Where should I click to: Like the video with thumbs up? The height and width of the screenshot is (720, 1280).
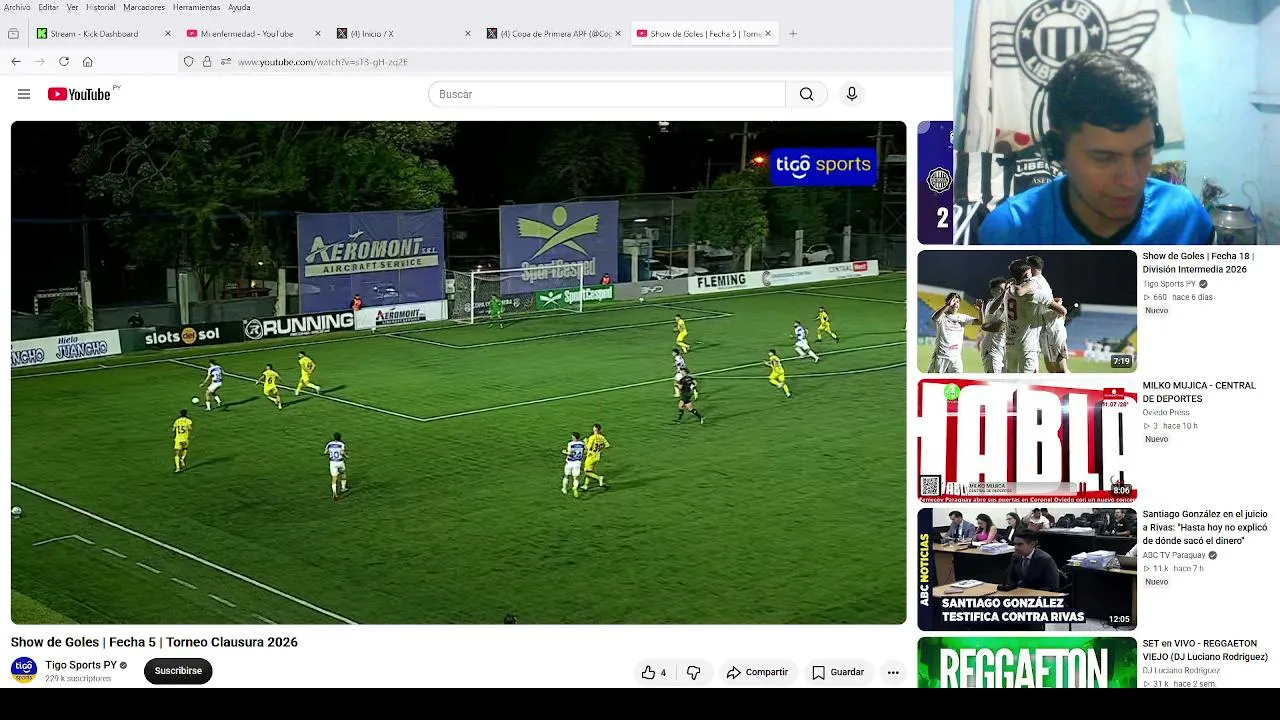[654, 672]
